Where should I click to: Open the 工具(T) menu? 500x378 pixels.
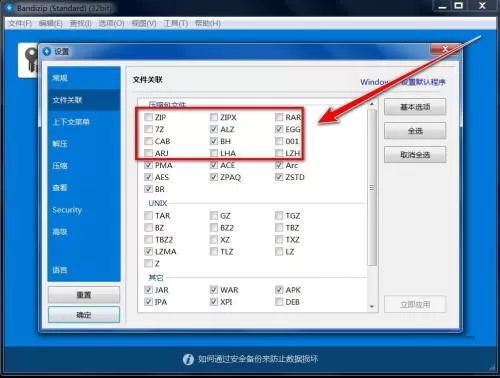176,23
